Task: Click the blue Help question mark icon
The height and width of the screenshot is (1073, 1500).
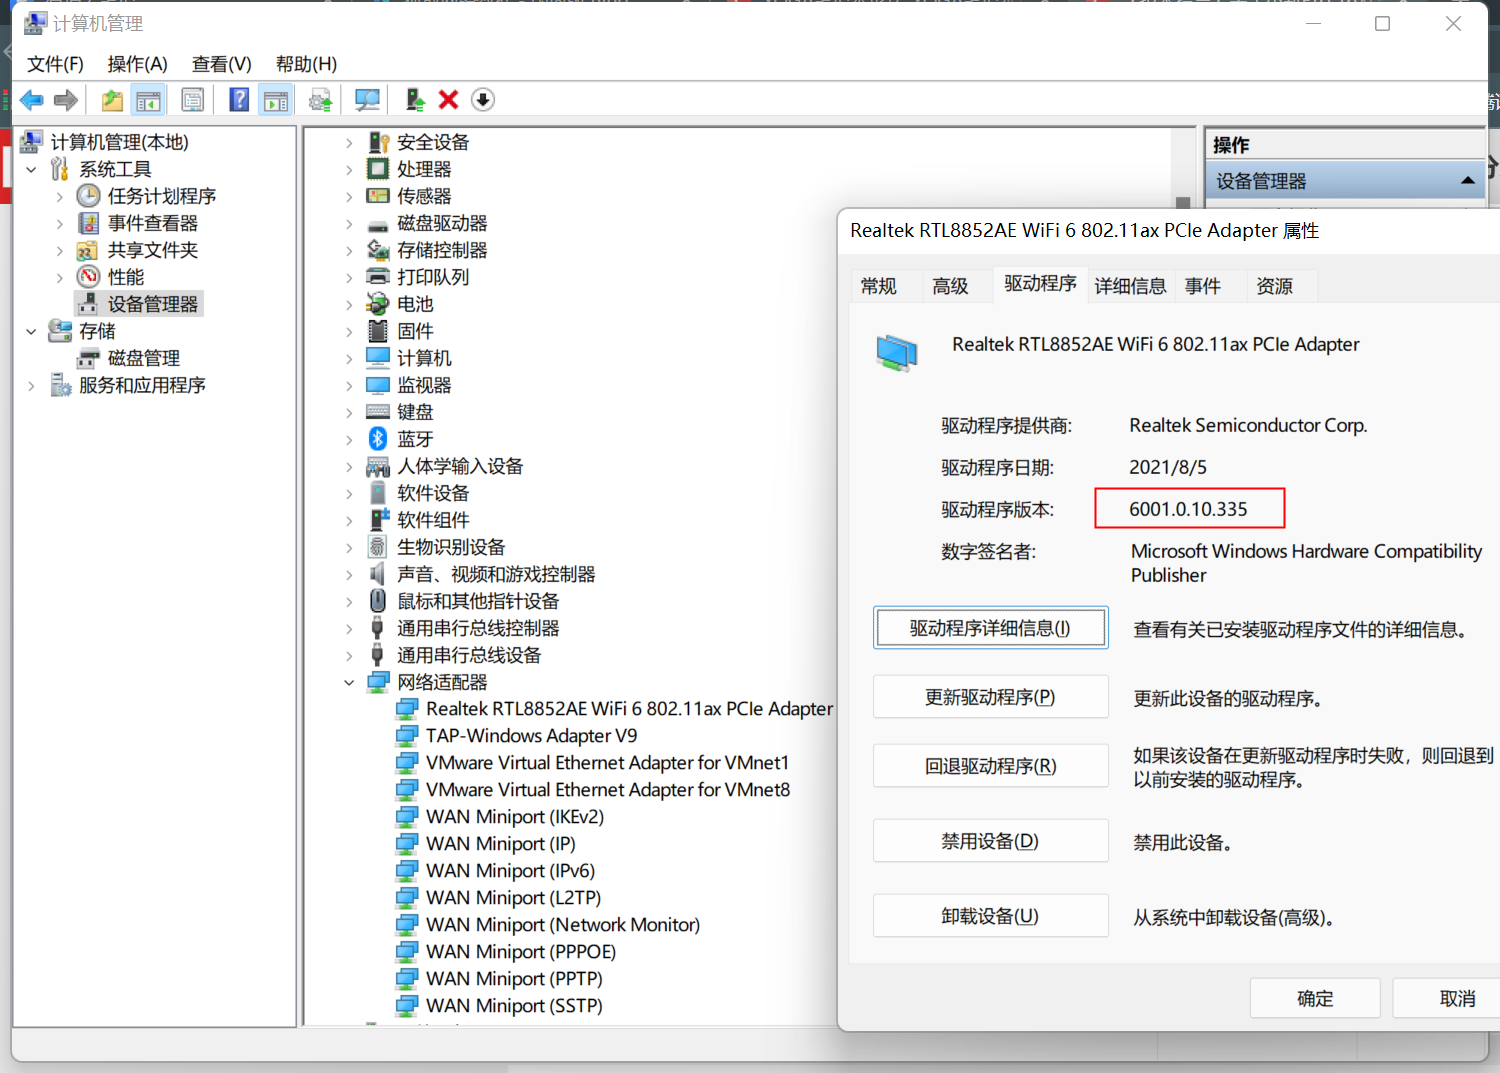Action: 239,100
